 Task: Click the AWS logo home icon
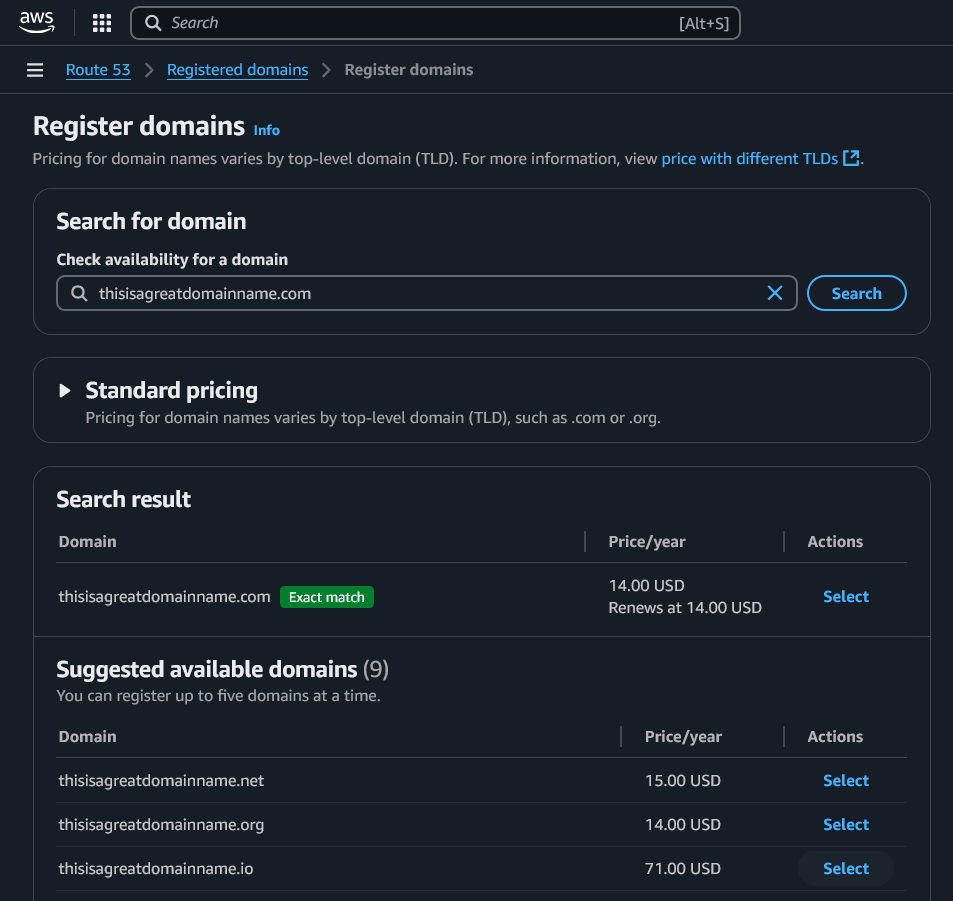pyautogui.click(x=37, y=23)
